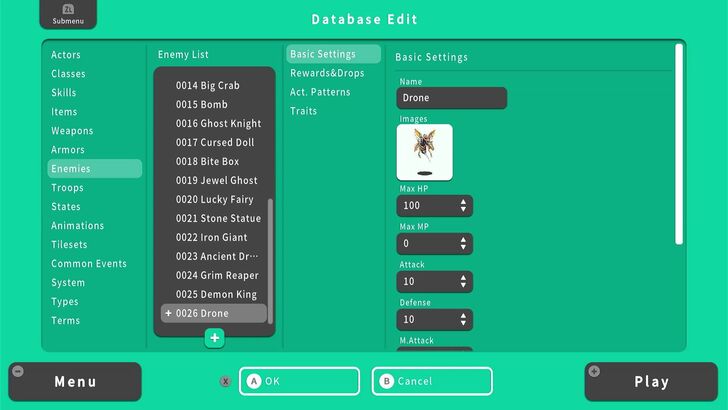Viewport: 728px width, 410px height.
Task: Switch to Traits tab
Action: [x=303, y=111]
